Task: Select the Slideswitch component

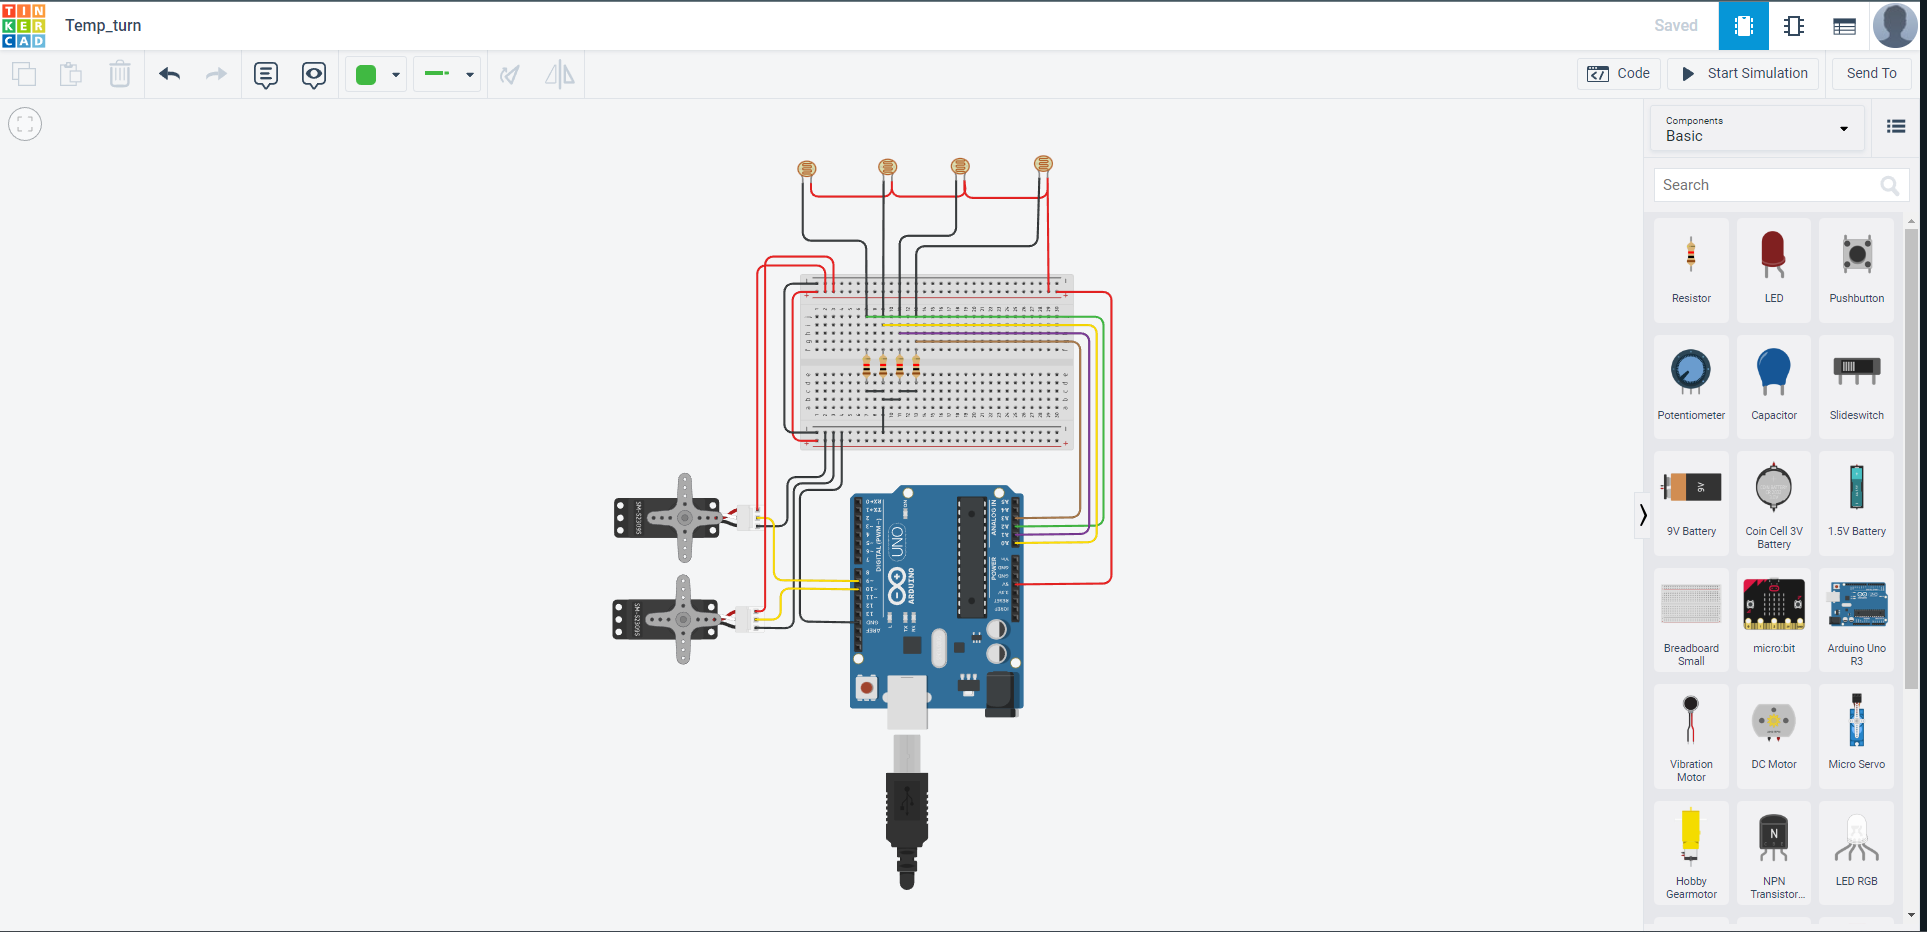Action: coord(1857,385)
